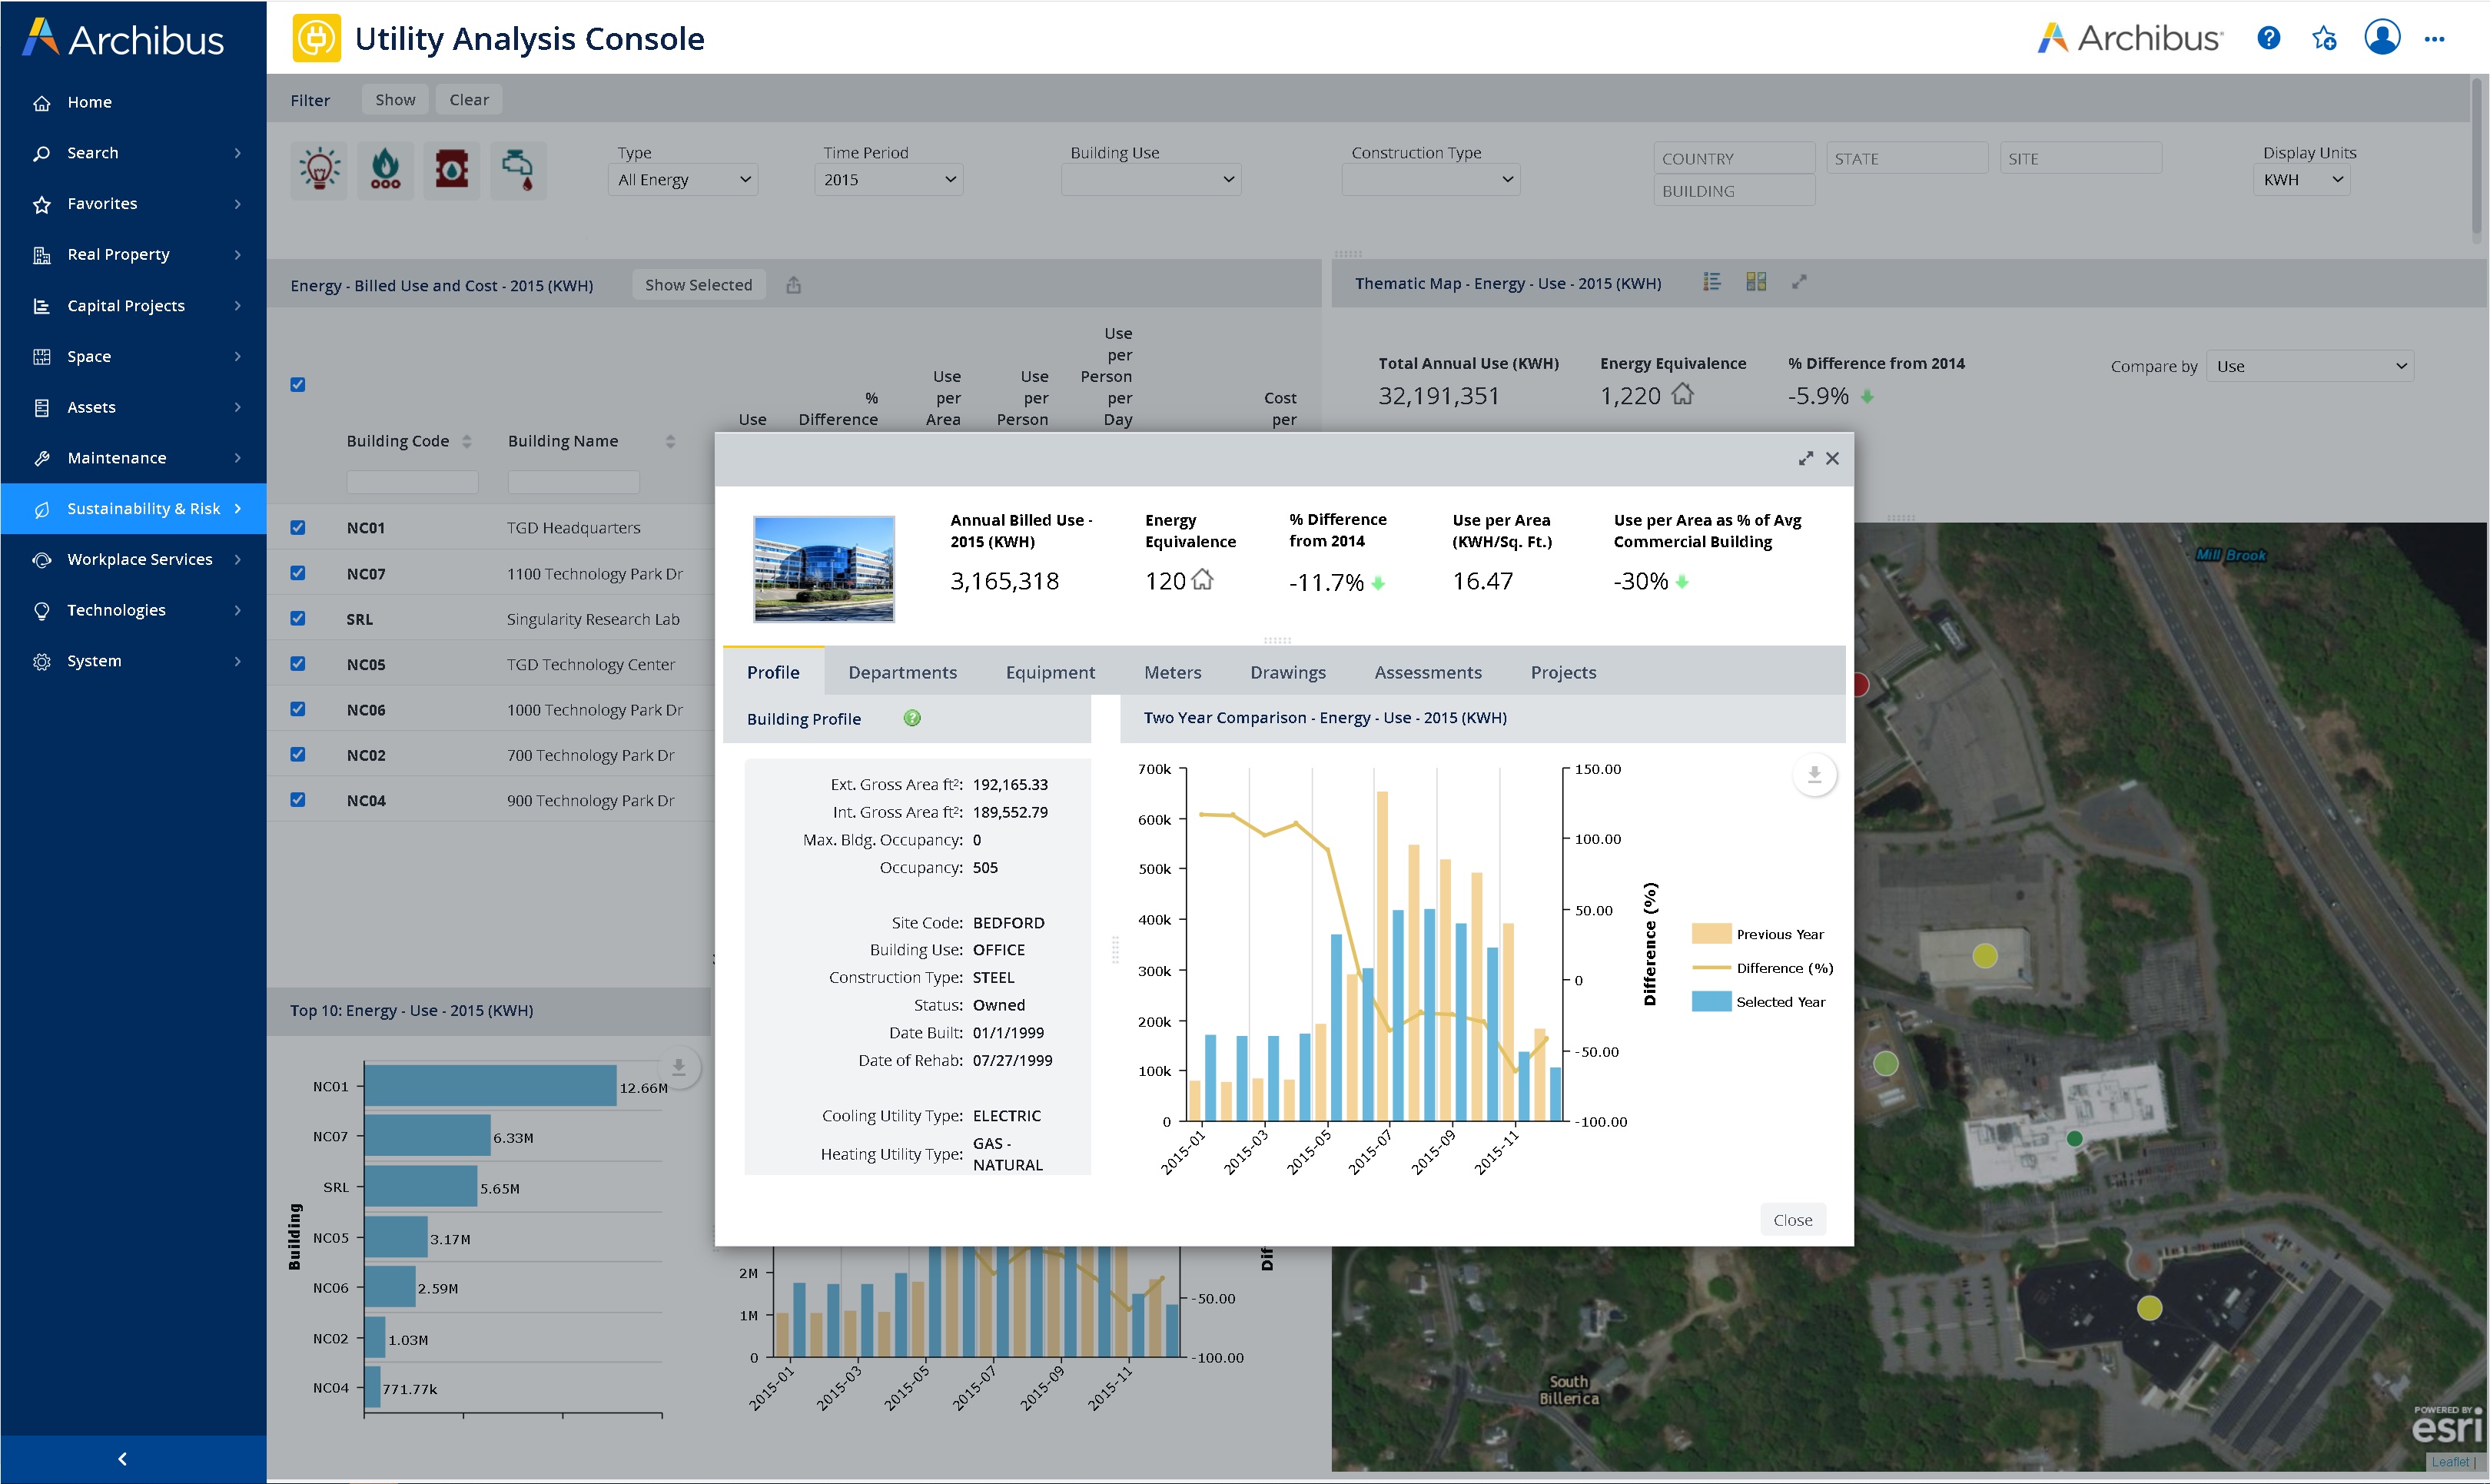Select the Oil utility type filter

(451, 170)
